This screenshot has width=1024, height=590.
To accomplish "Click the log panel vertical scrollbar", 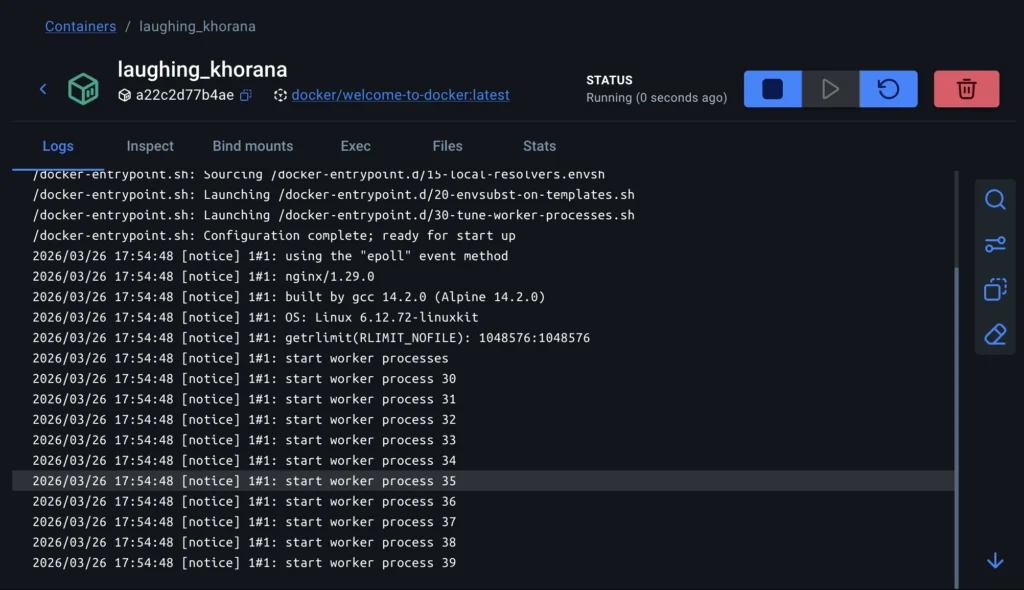I will pyautogui.click(x=957, y=420).
